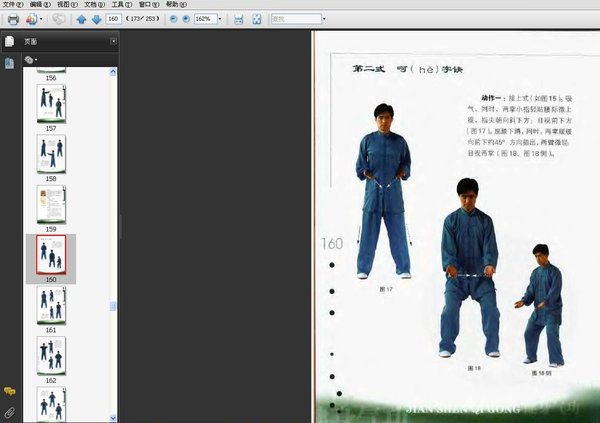
Task: Open the find options dropdown arrow
Action: tap(324, 19)
